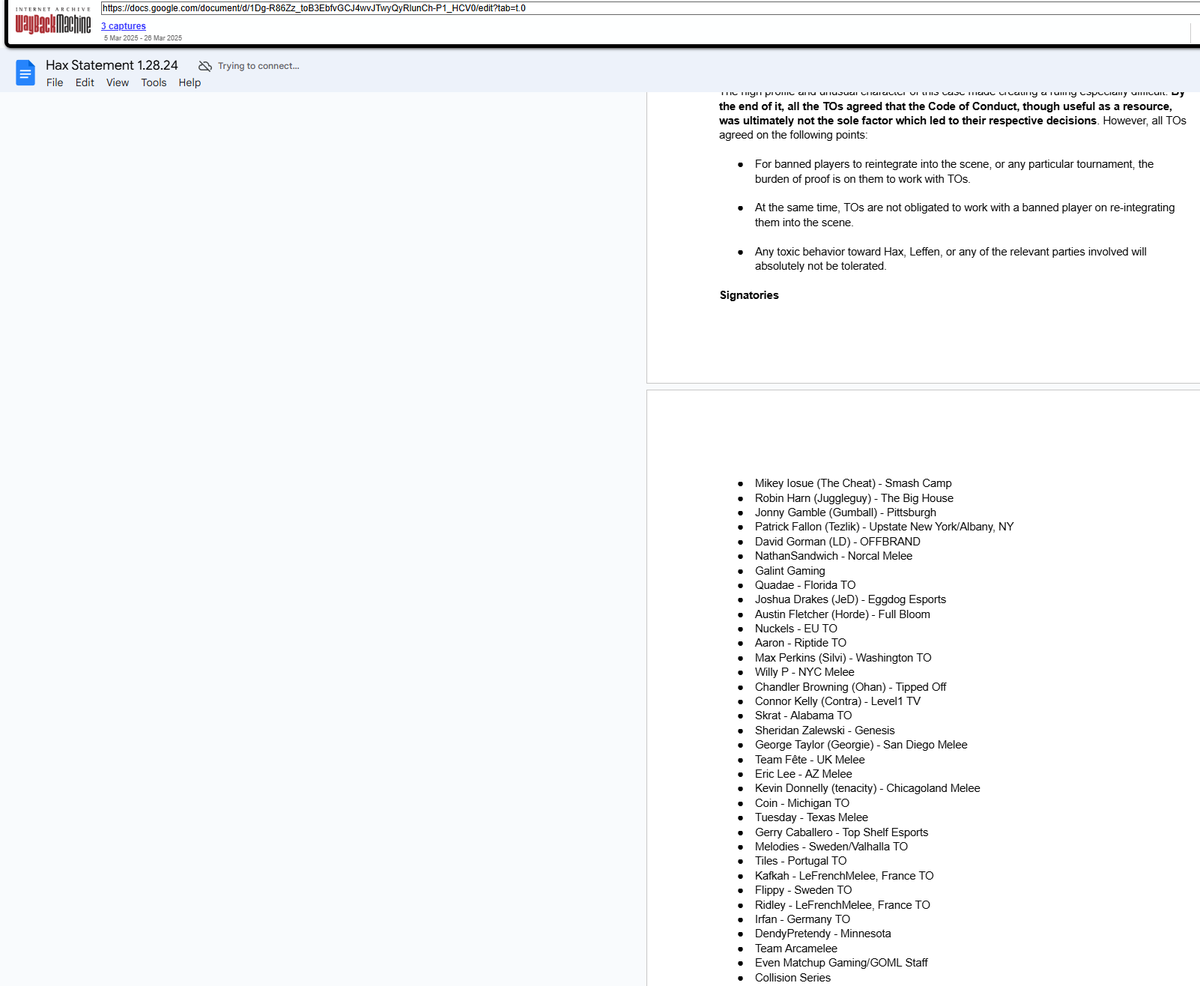Click Sheridan Zalewski - Genesis
The width and height of the screenshot is (1200, 986).
pos(825,731)
